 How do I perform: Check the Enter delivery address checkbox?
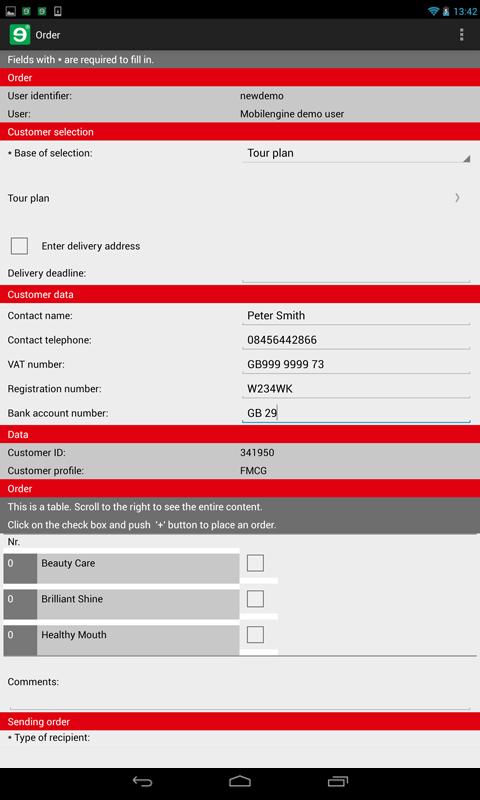click(19, 246)
